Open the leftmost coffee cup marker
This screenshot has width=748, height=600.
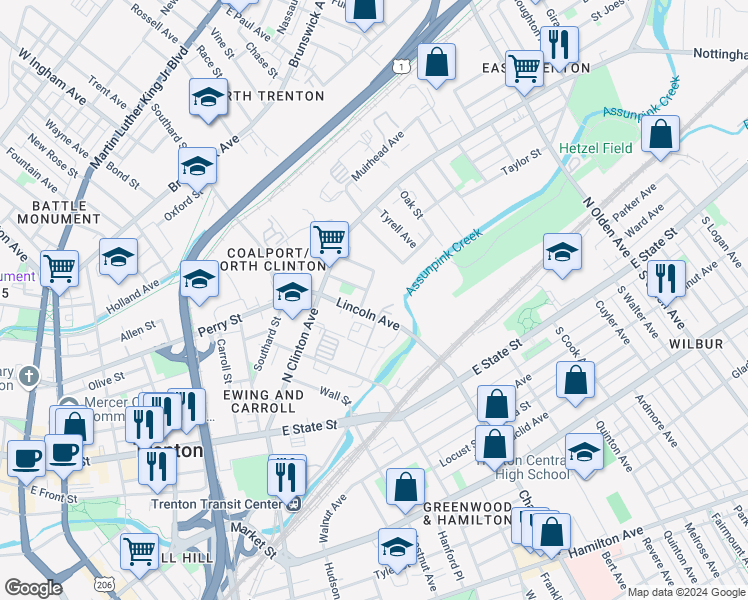(27, 461)
